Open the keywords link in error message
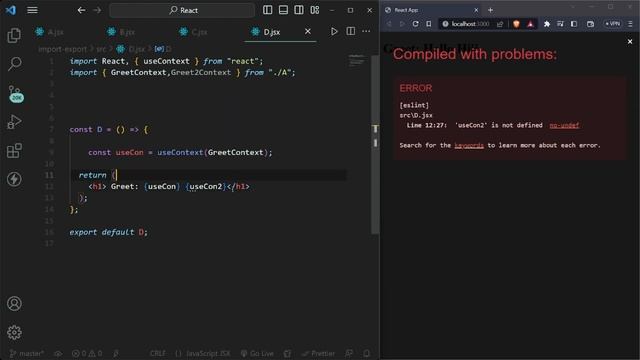The image size is (640, 360). pos(469,145)
